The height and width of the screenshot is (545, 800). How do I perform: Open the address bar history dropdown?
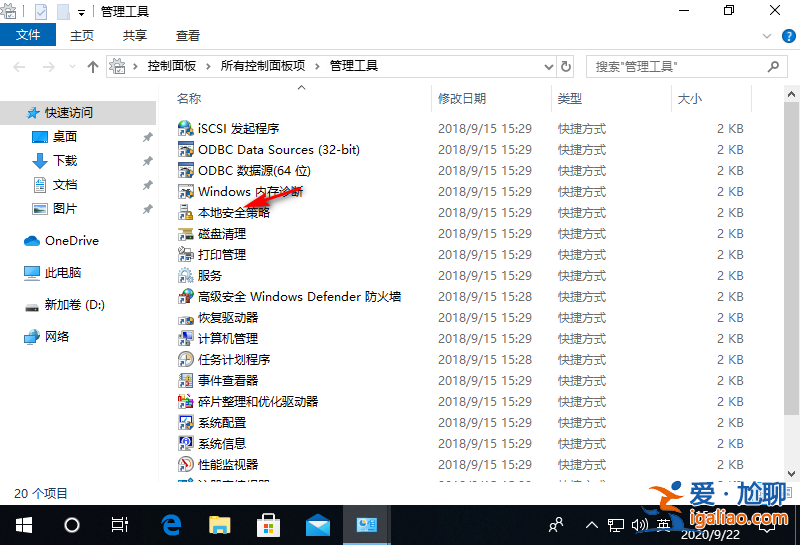[x=548, y=67]
